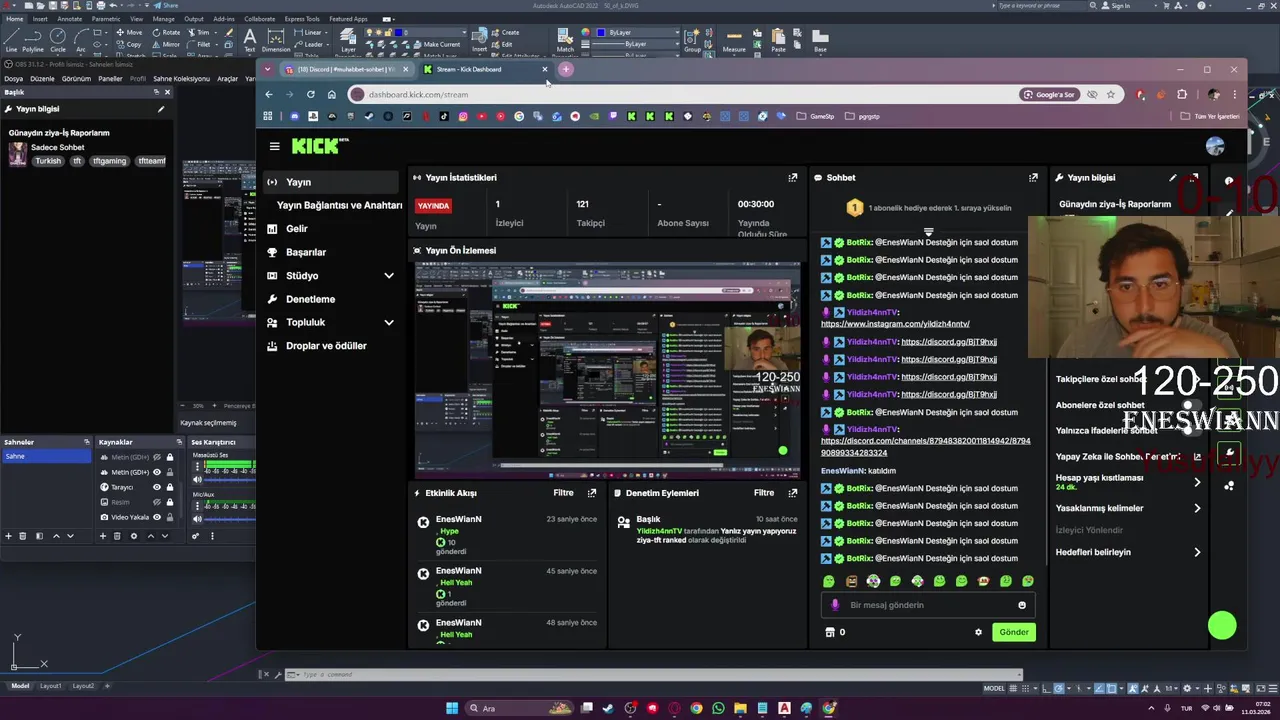Click the Chrome address bar
This screenshot has height=720, width=1280.
point(690,94)
